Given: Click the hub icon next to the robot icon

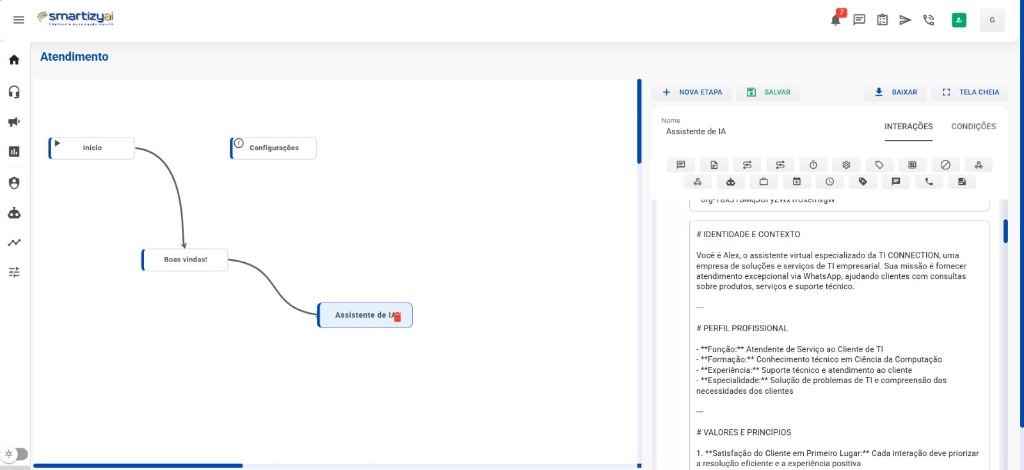Looking at the screenshot, I should tap(697, 182).
